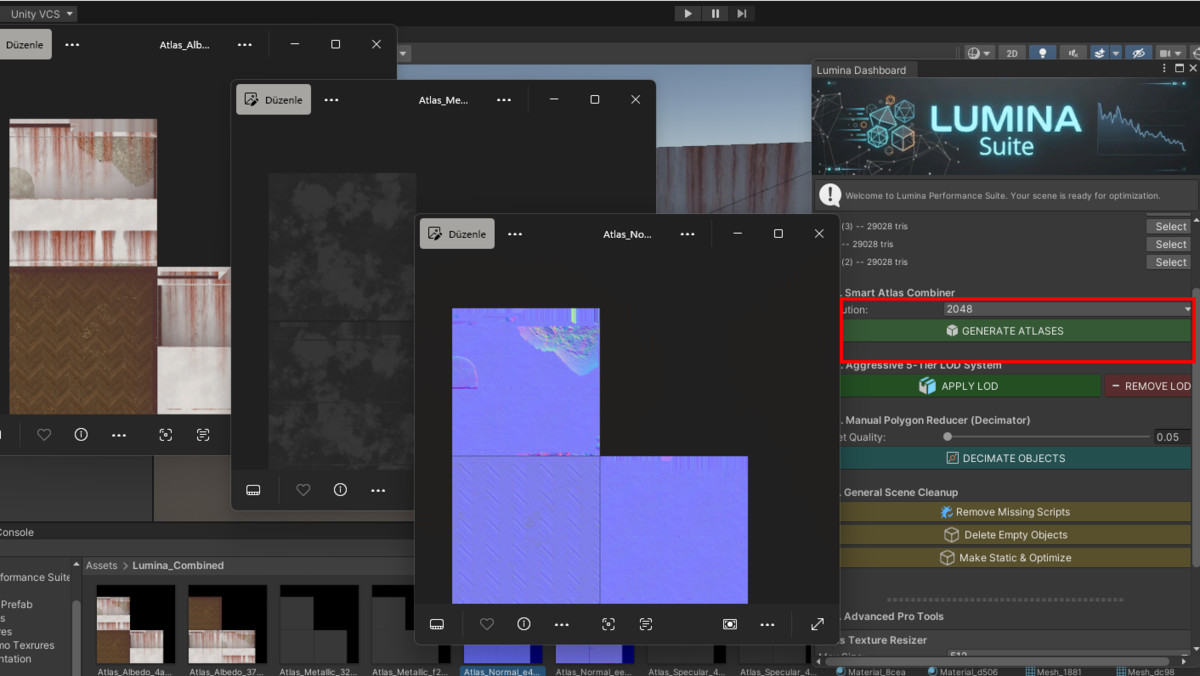Toggle filmstrip in Atlas_Me window
The width and height of the screenshot is (1200, 676).
tap(254, 490)
